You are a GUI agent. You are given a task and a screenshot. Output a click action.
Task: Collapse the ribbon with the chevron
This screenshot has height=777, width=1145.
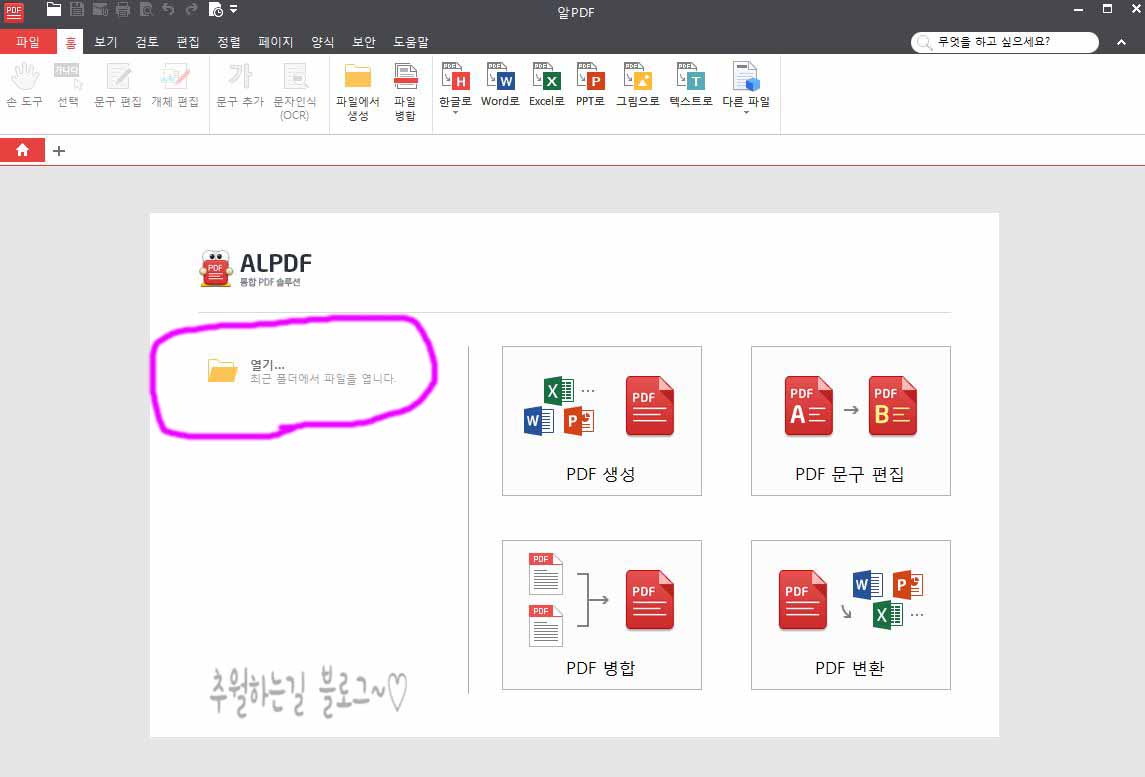1121,42
